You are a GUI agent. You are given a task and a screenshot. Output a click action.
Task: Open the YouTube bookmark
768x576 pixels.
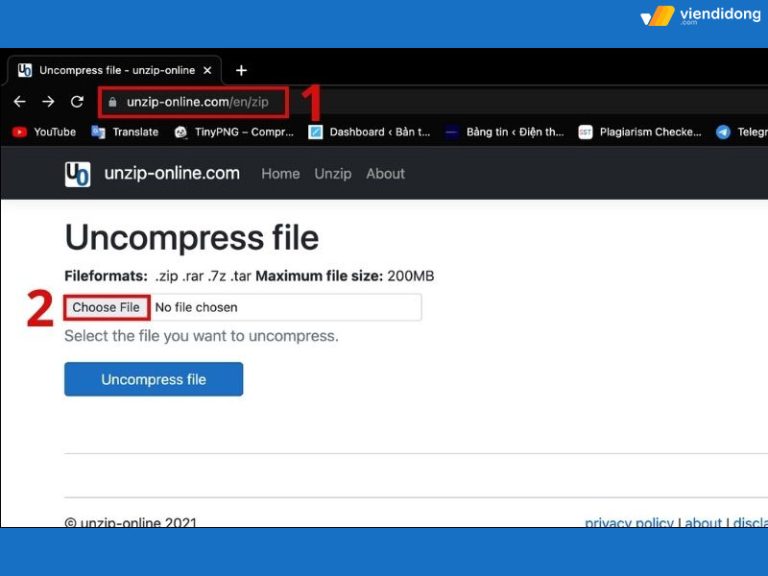click(44, 132)
